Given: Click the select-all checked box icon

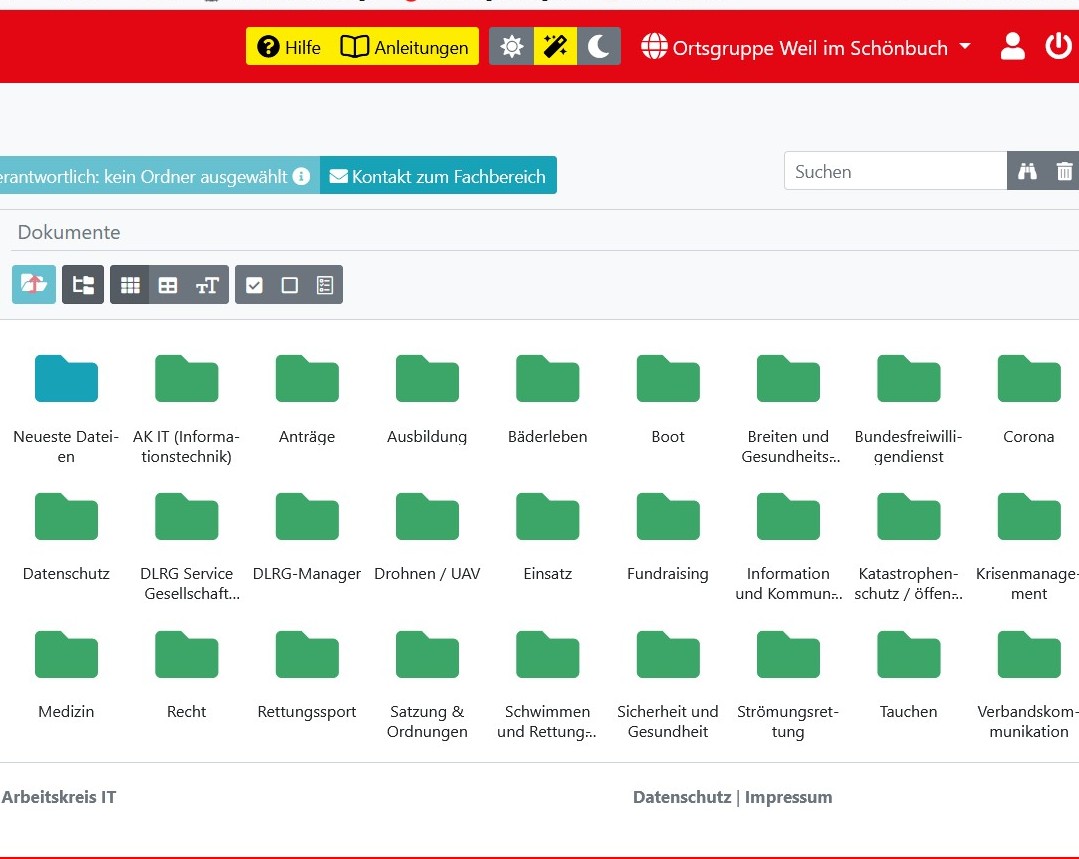Looking at the screenshot, I should pos(254,285).
